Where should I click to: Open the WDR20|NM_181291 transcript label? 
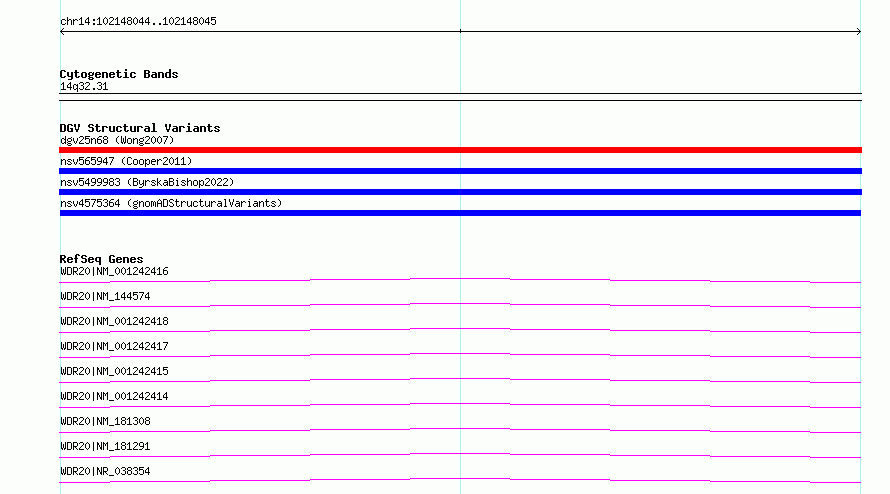(x=105, y=446)
